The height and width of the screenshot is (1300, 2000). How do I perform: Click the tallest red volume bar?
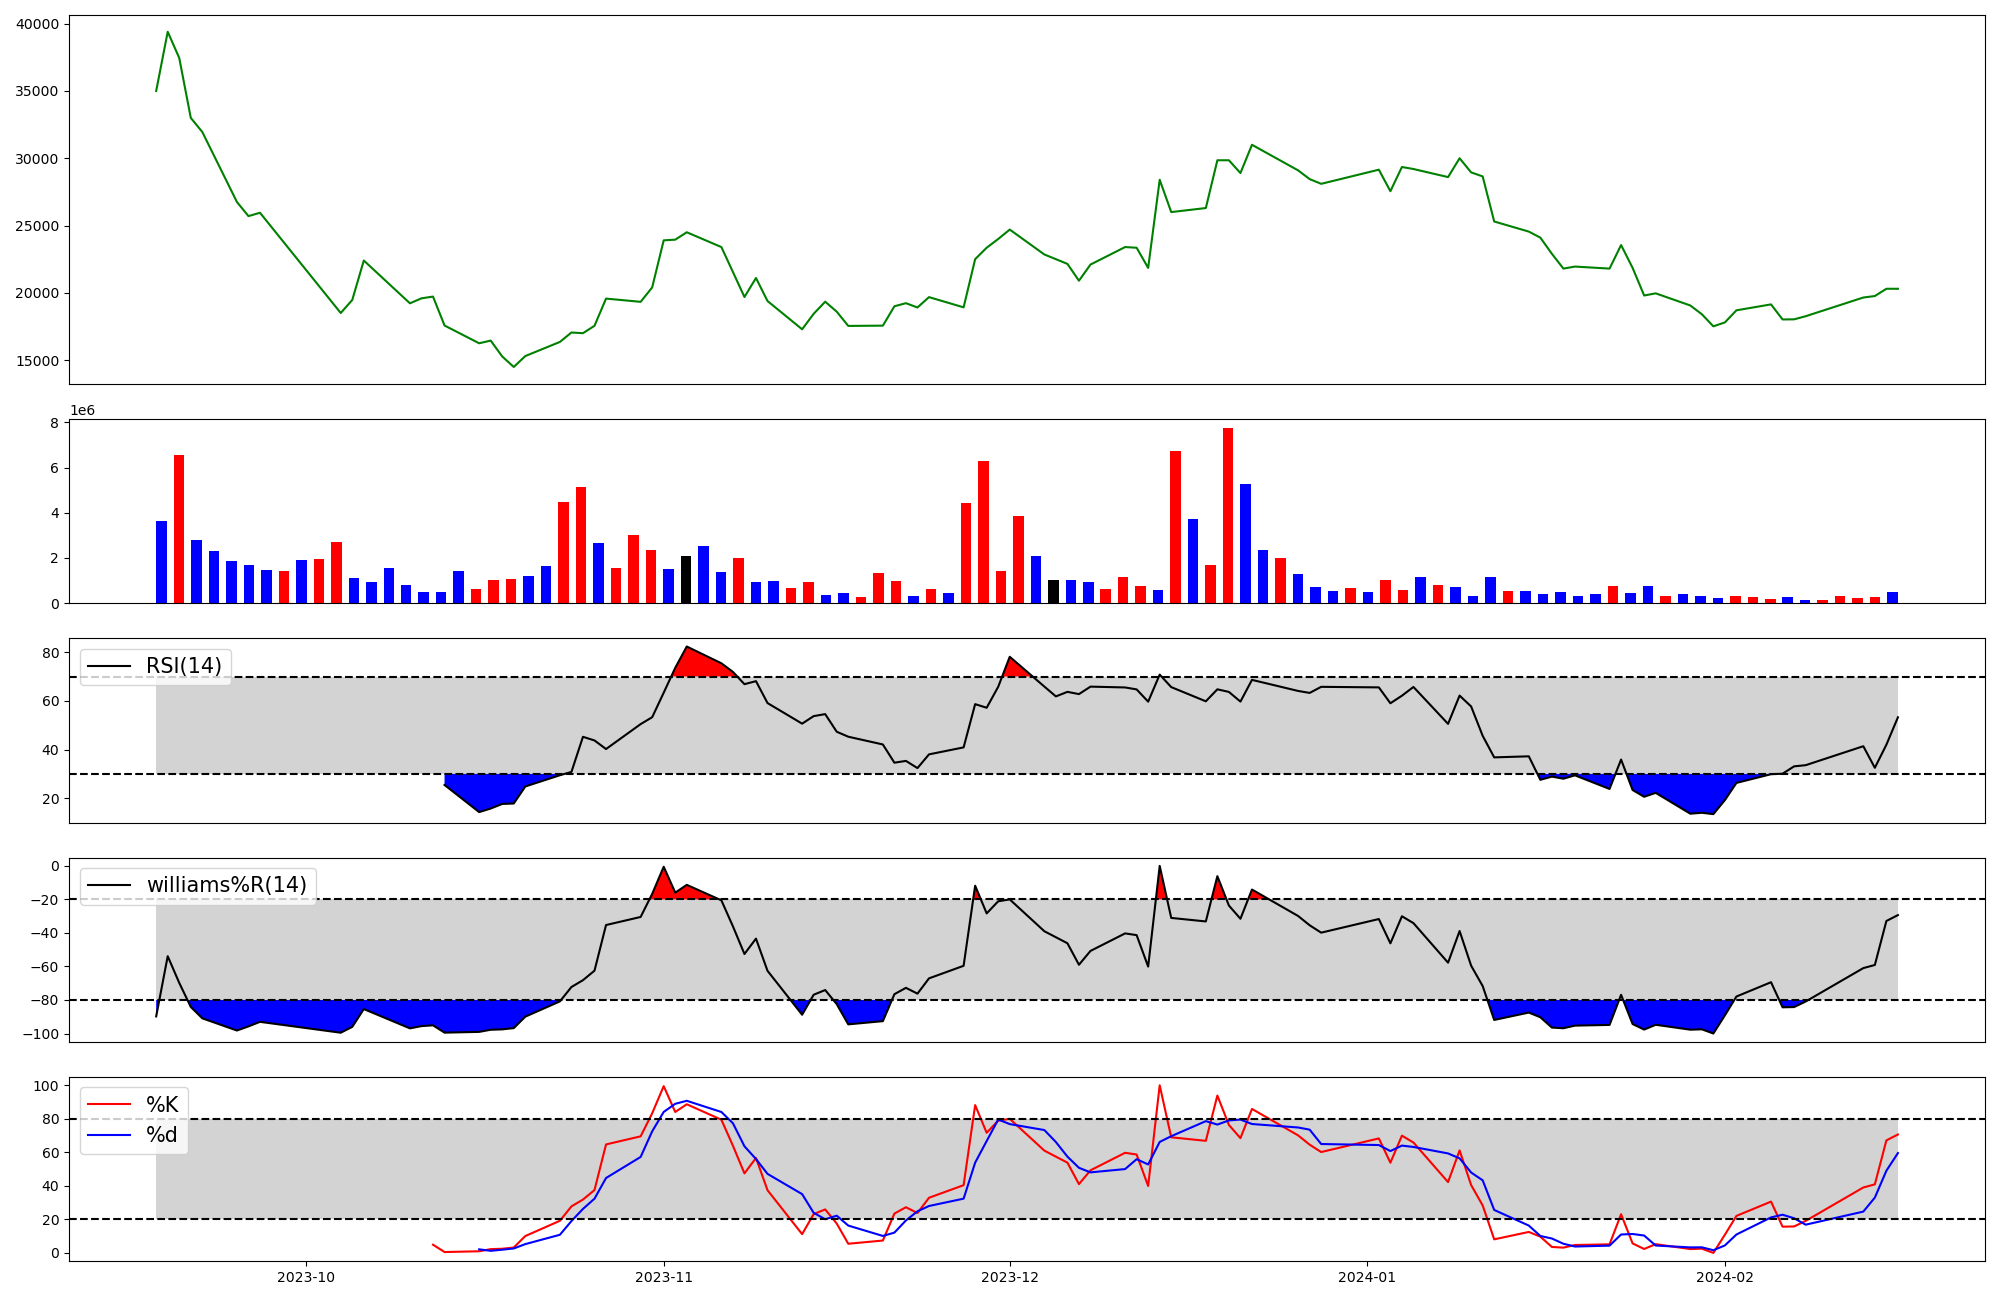(x=1228, y=515)
